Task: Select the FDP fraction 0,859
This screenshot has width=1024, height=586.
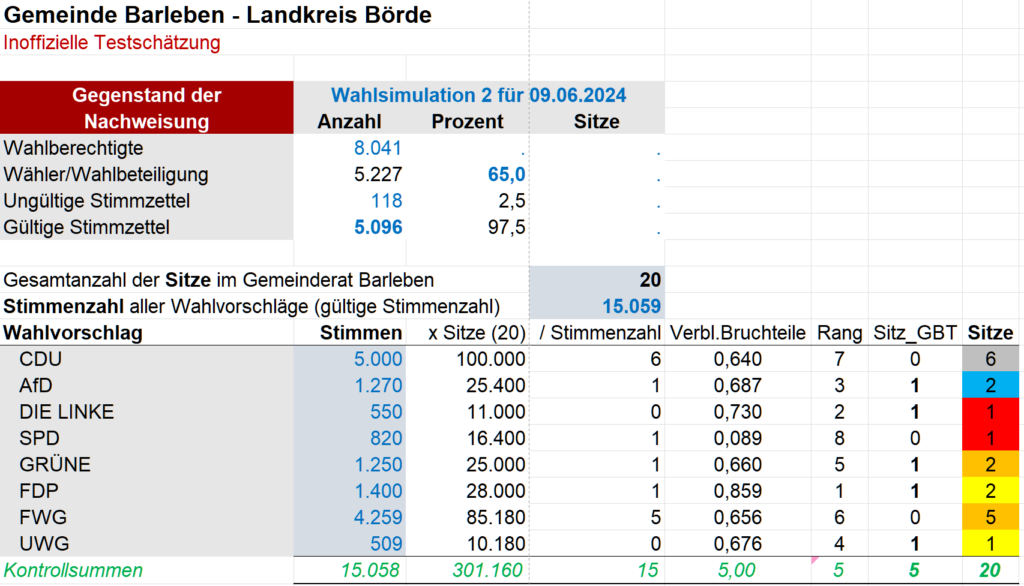Action: pyautogui.click(x=738, y=491)
